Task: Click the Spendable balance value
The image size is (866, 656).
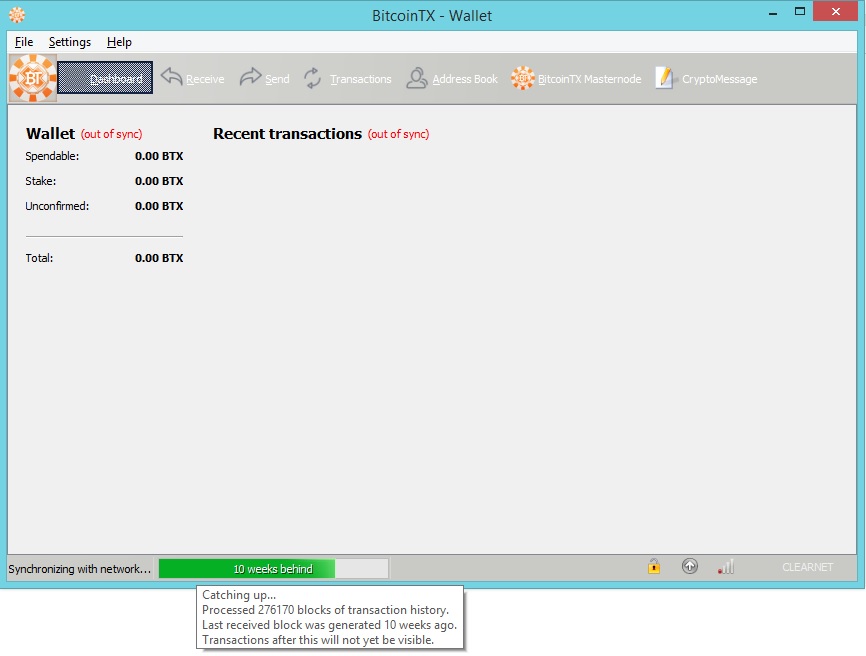Action: [159, 156]
